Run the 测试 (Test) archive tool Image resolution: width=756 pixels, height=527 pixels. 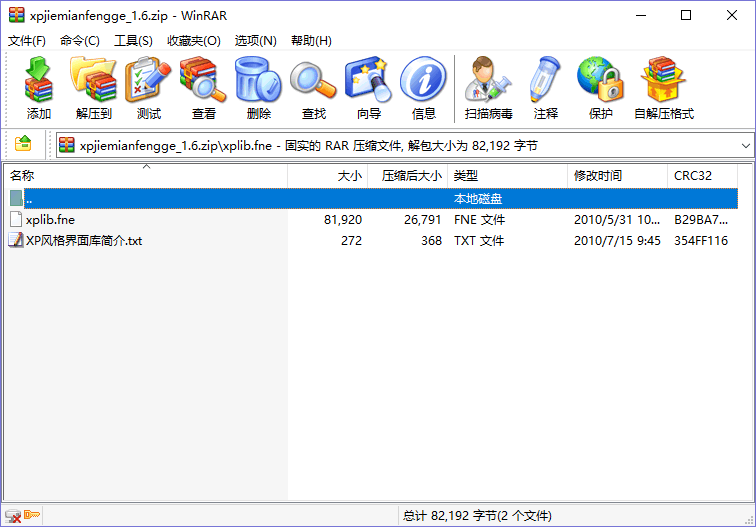148,88
